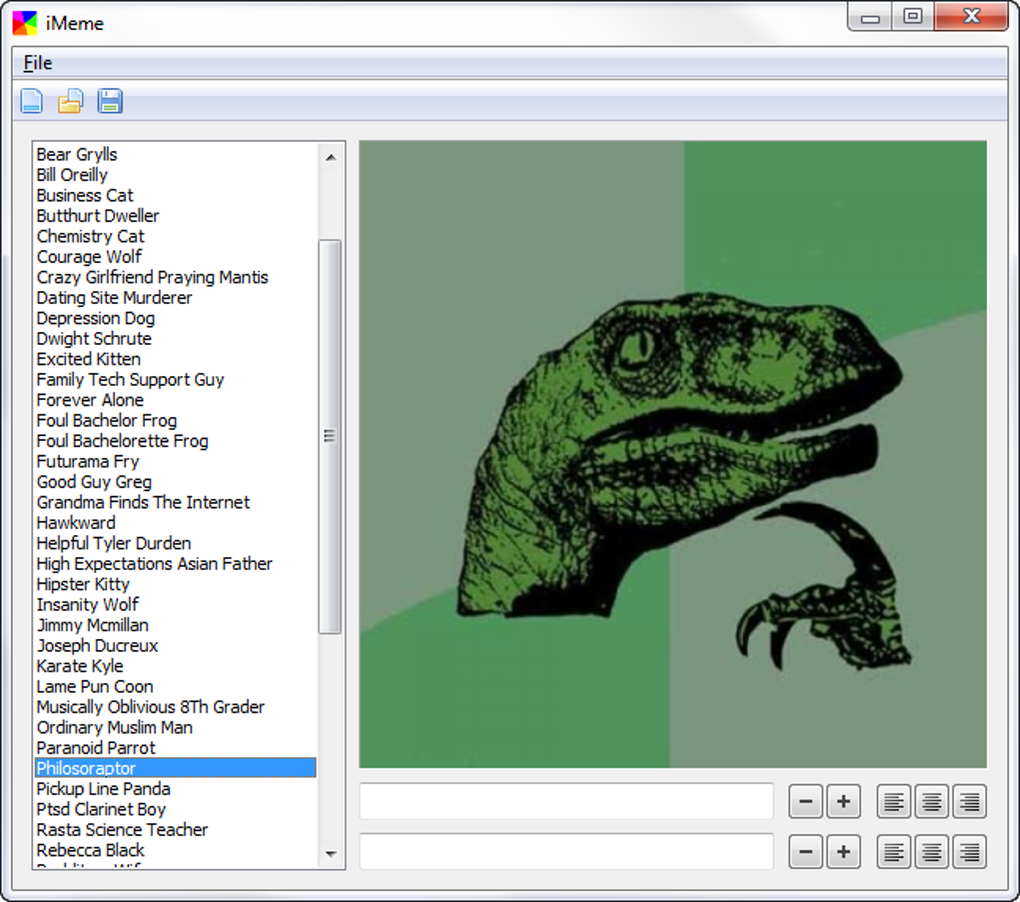Click the meme list scroll up arrow

[x=330, y=157]
